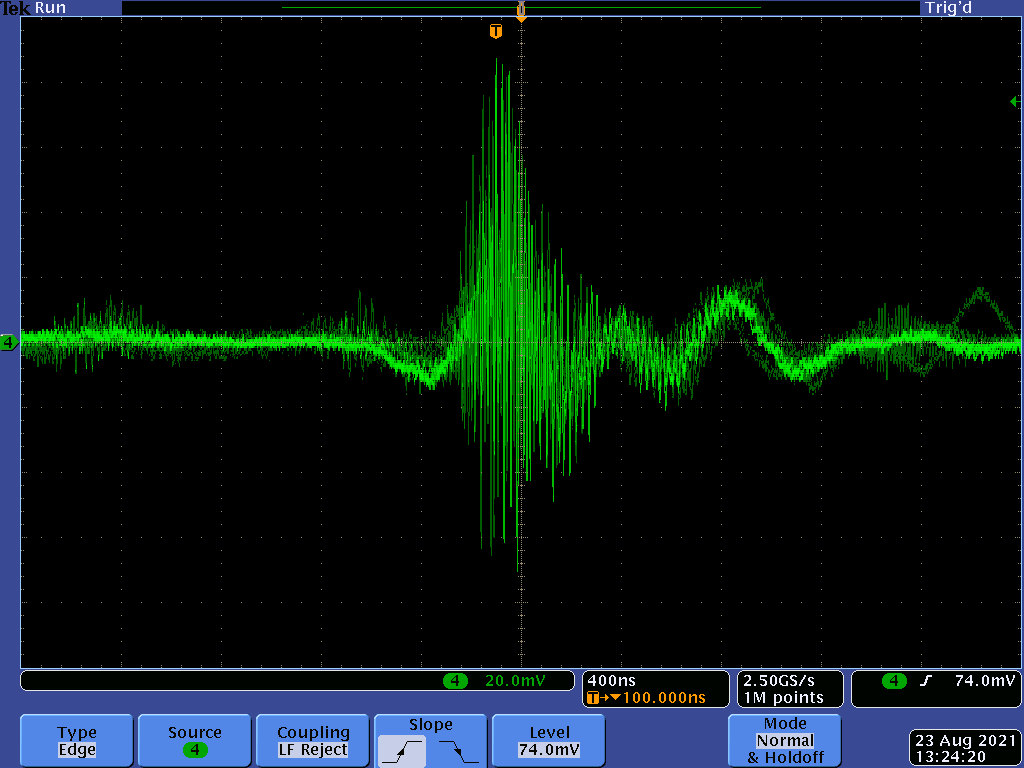
Task: Open the Mode Normal & Holdoff menu
Action: click(x=785, y=741)
